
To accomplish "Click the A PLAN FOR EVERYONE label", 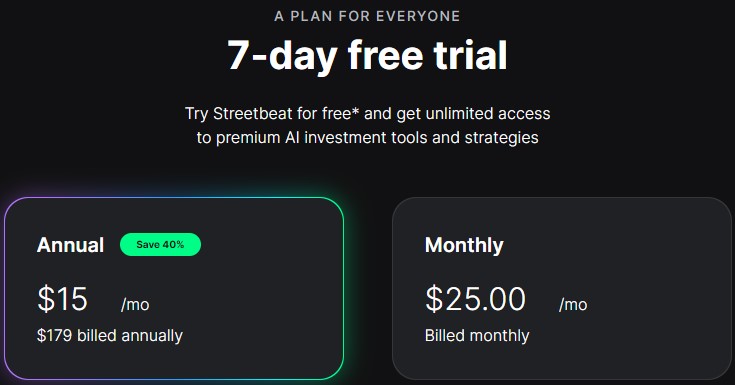I will click(367, 16).
